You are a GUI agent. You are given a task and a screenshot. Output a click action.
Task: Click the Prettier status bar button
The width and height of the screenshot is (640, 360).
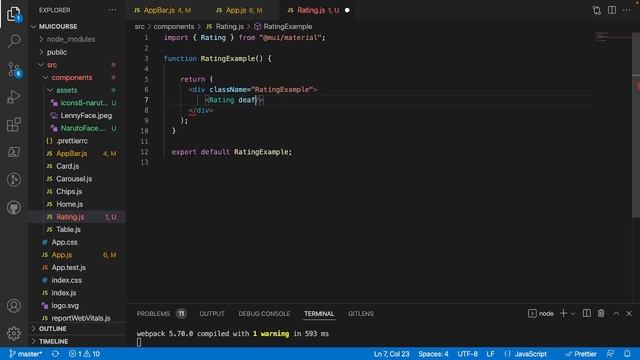(581, 354)
